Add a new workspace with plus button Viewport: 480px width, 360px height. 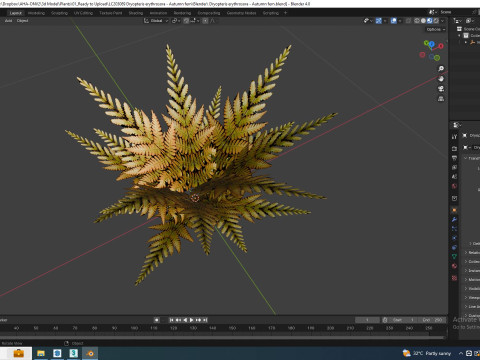(285, 13)
